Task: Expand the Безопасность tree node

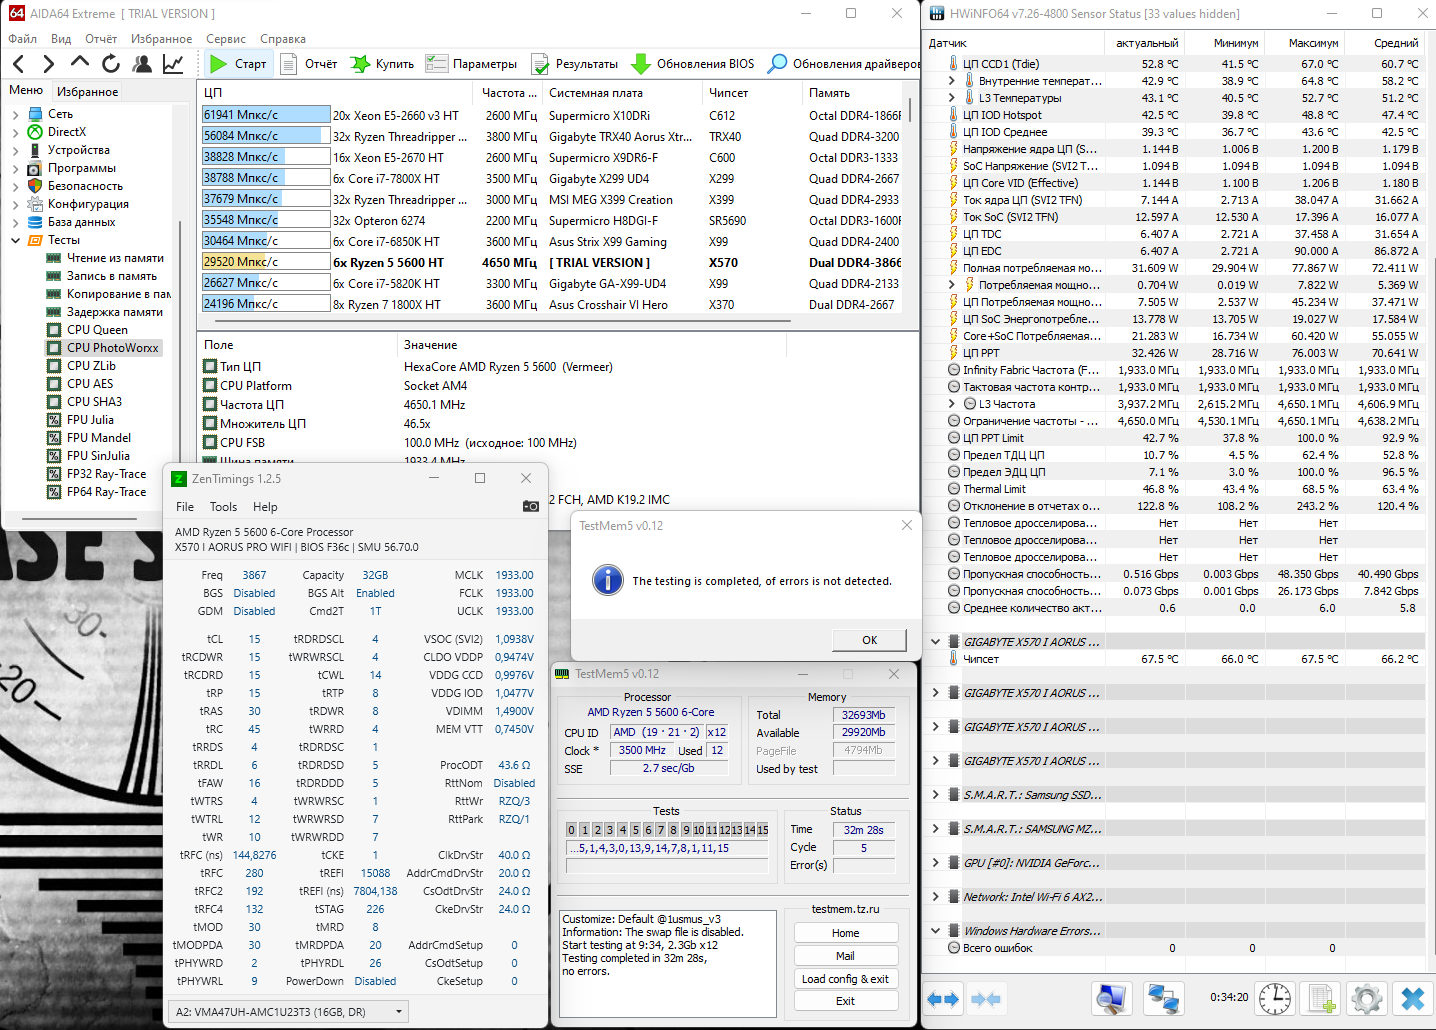Action: coord(16,186)
